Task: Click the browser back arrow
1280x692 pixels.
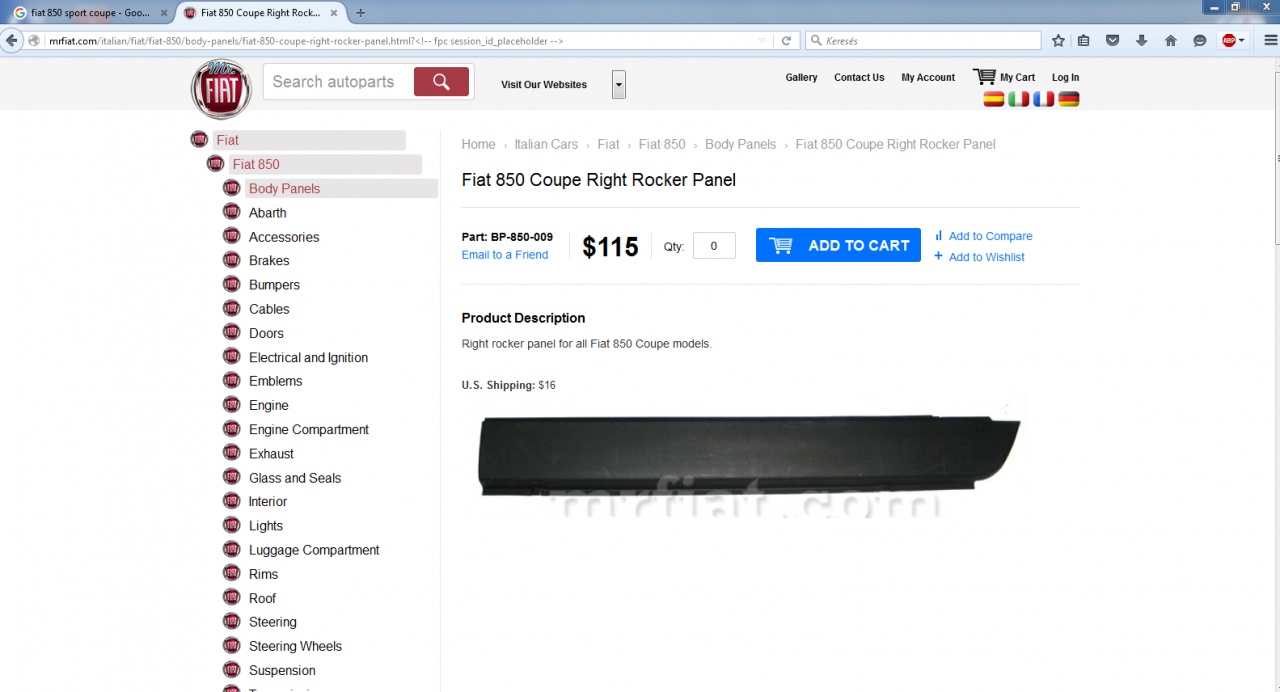Action: 12,41
